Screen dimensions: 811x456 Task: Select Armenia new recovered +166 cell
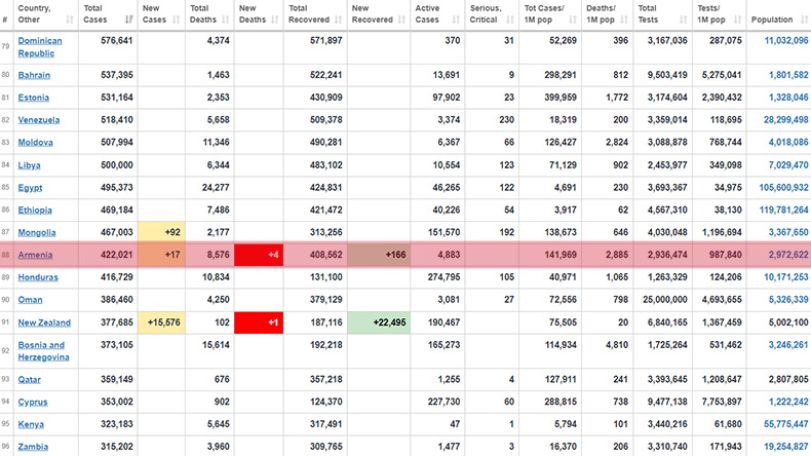tap(379, 255)
